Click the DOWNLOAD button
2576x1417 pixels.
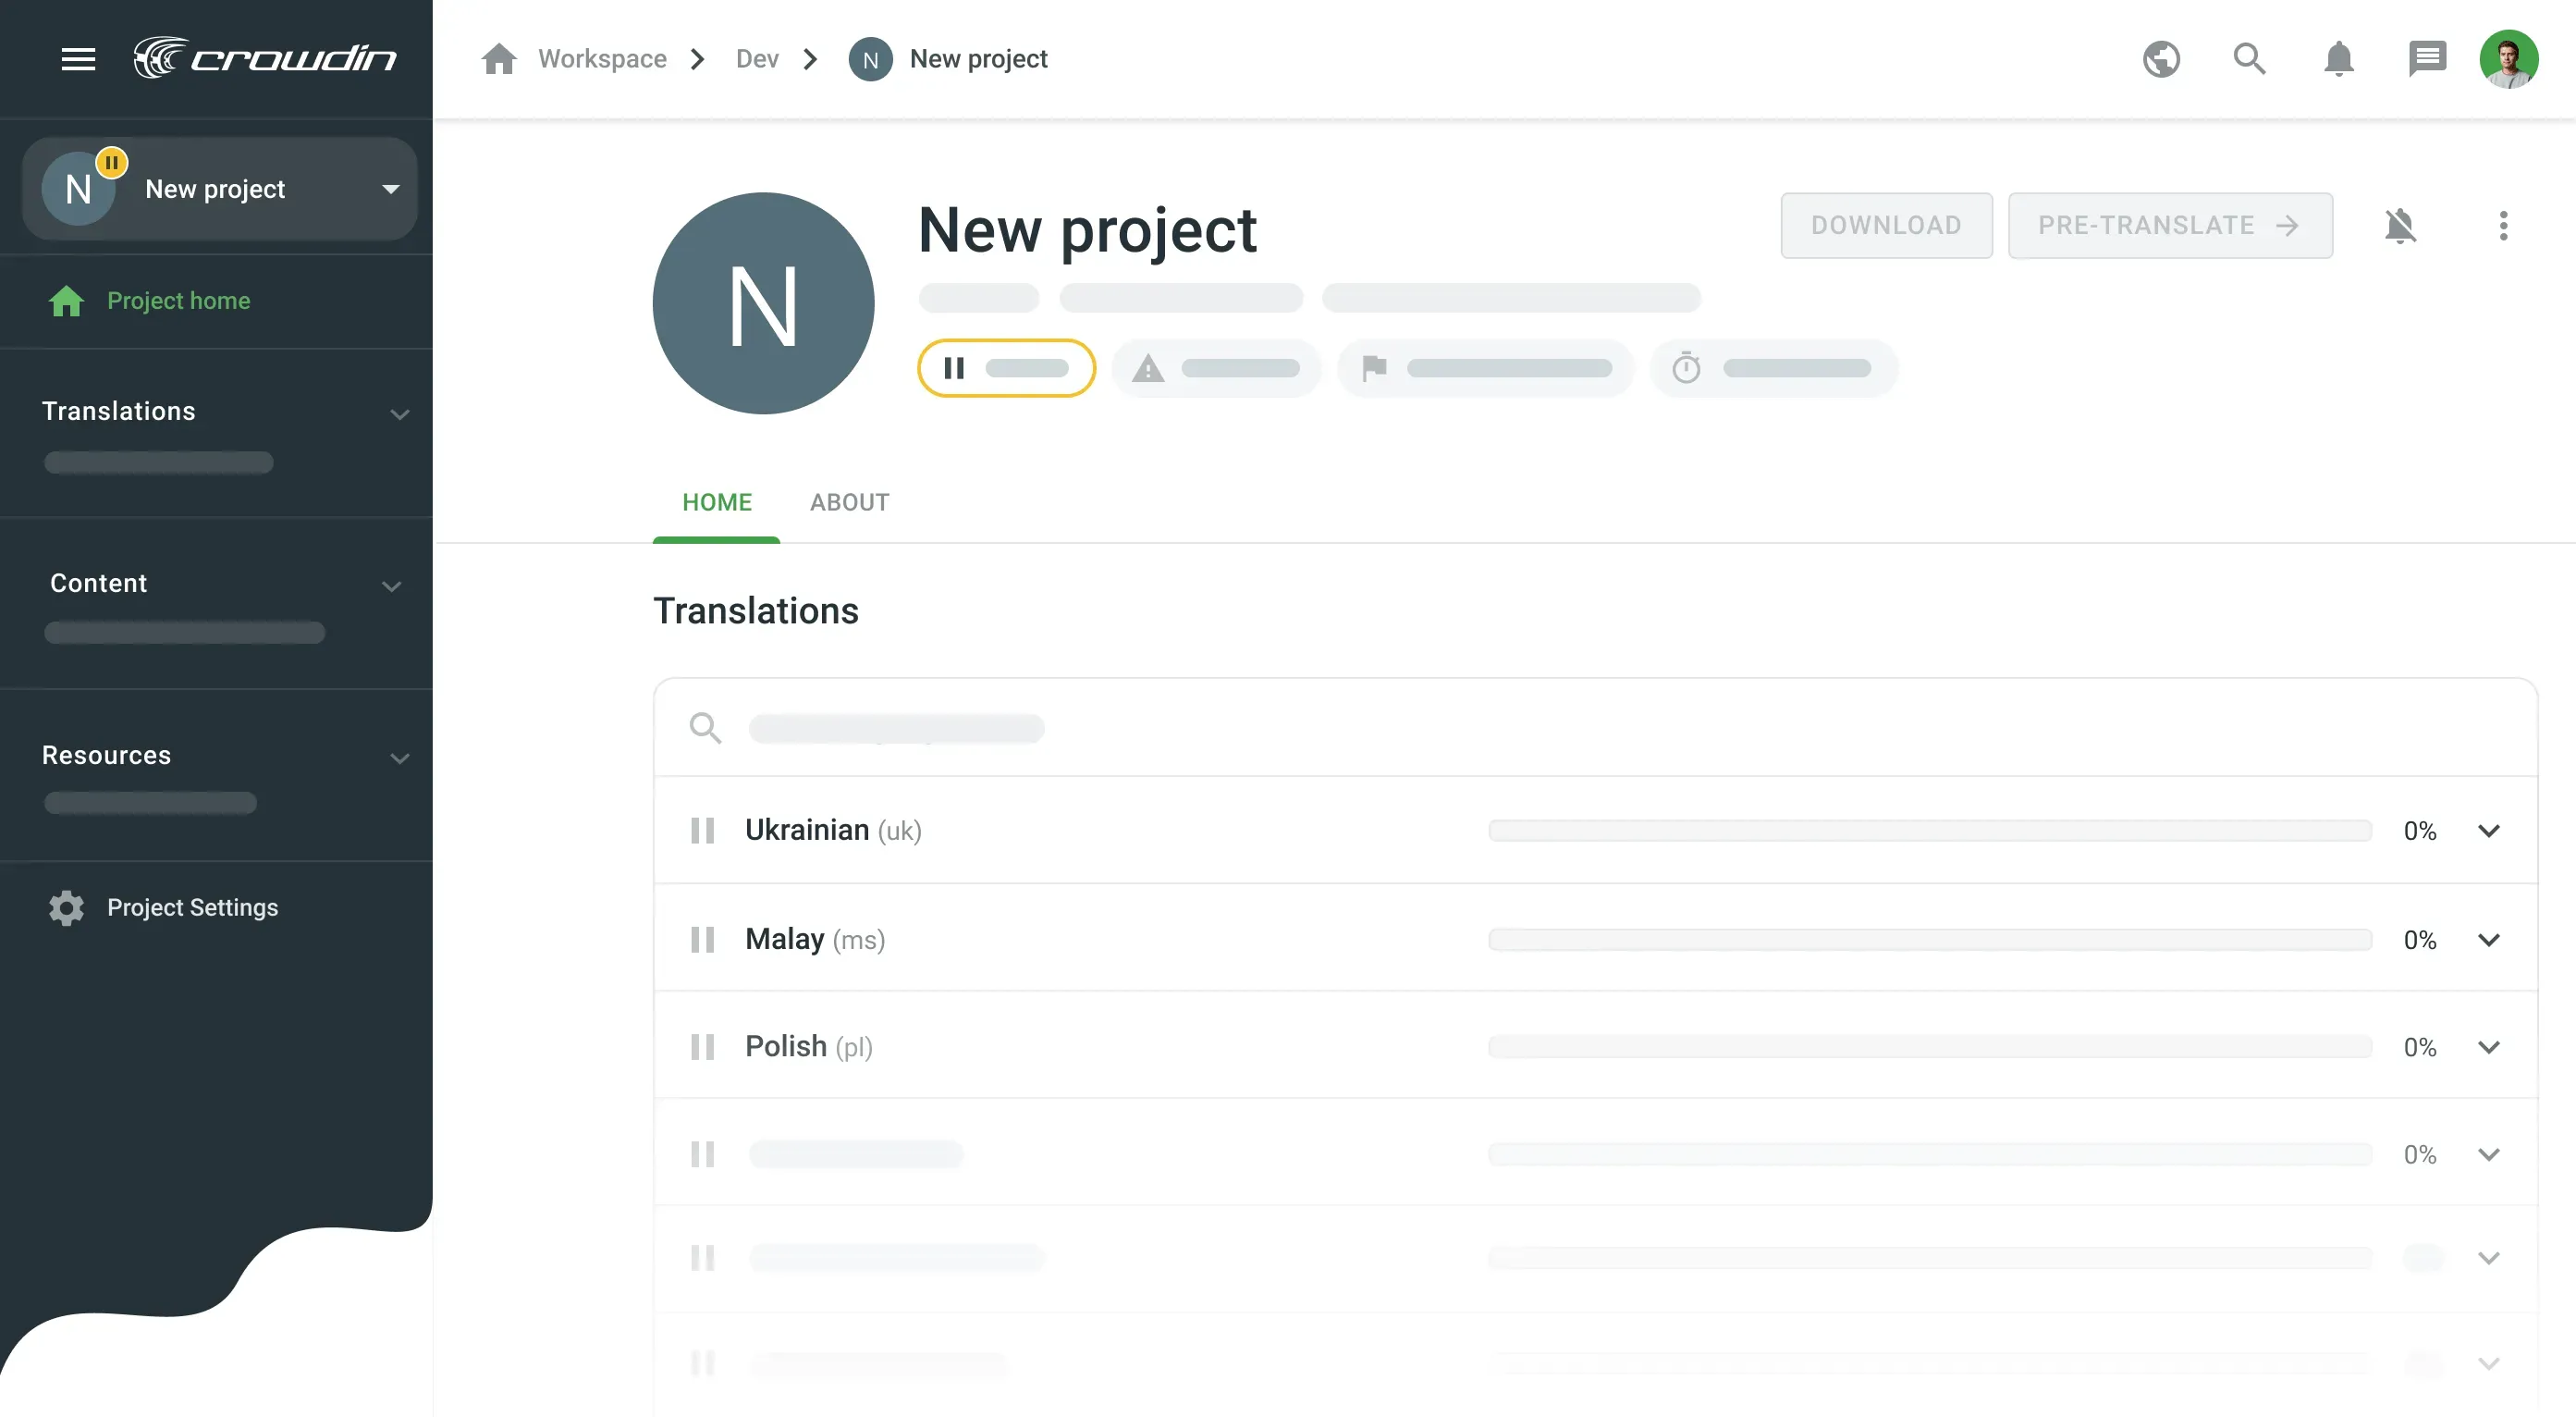pos(1886,226)
